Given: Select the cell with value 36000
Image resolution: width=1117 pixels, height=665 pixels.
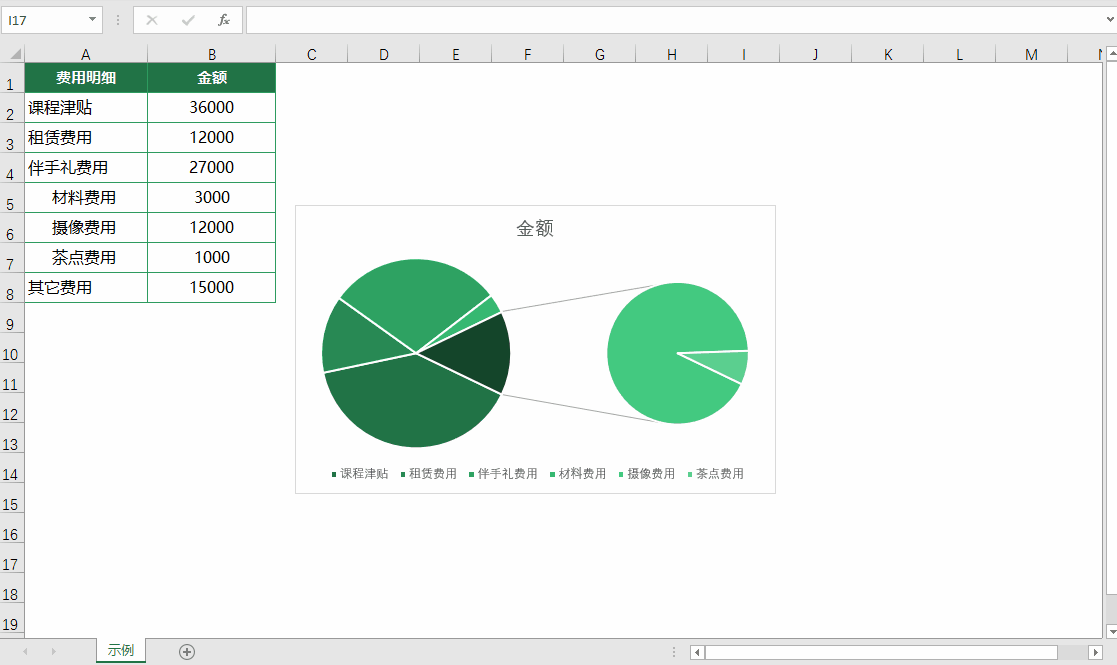Looking at the screenshot, I should click(x=212, y=108).
